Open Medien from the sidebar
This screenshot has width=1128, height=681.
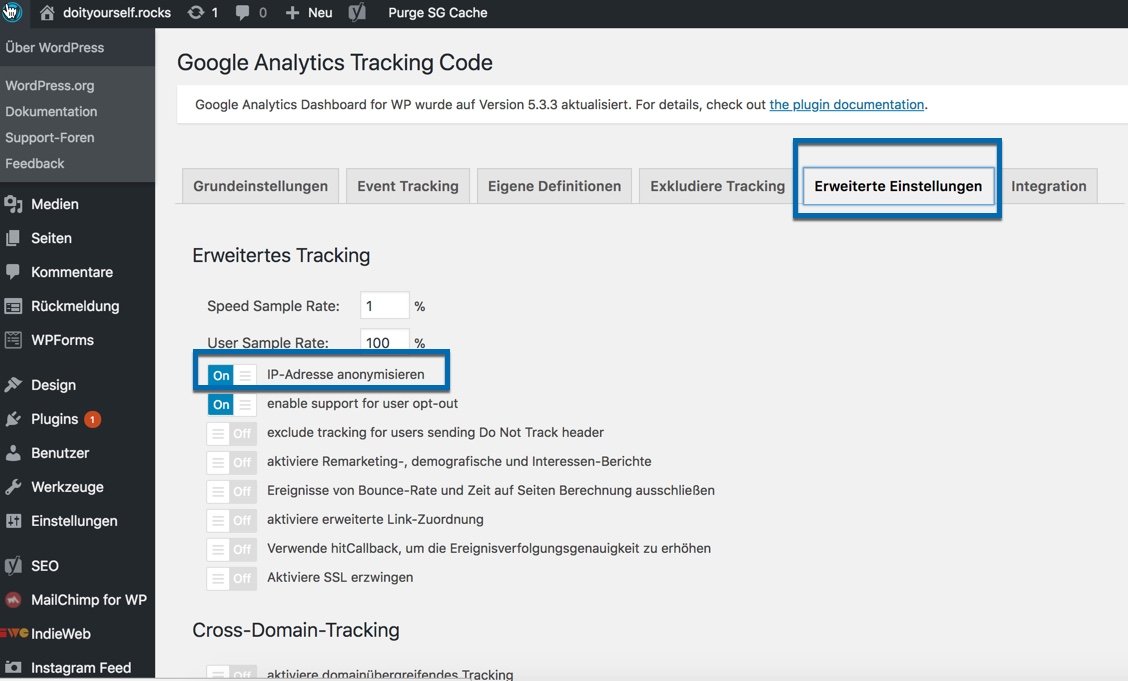point(54,204)
